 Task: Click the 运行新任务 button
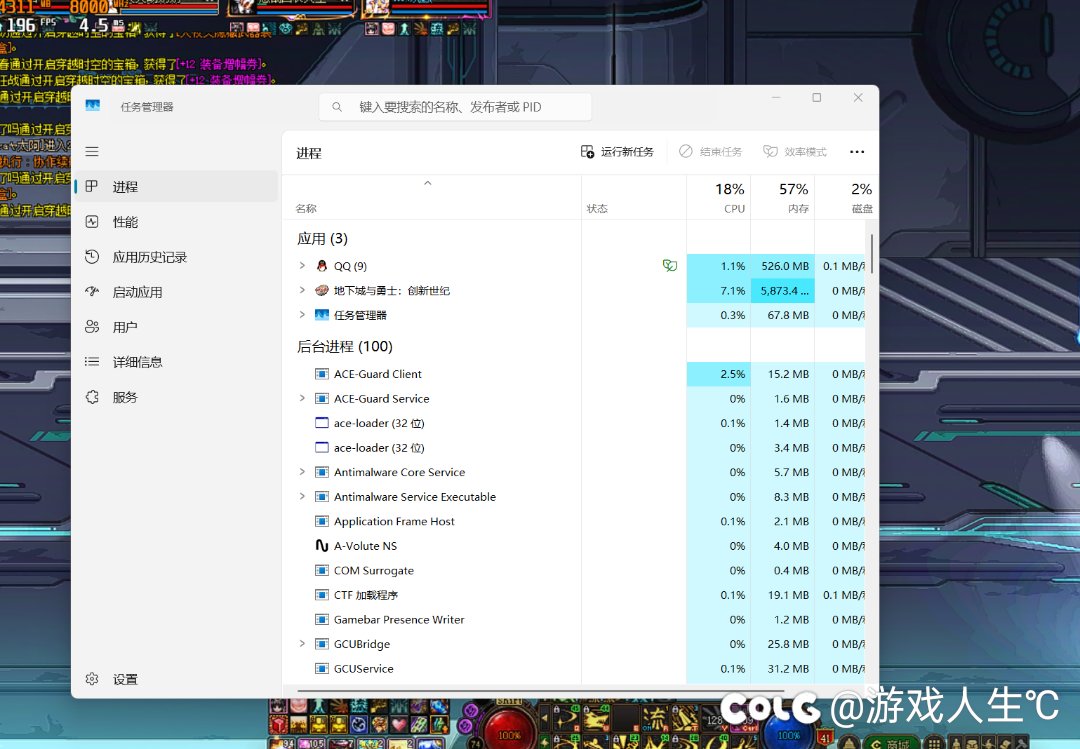coord(617,152)
